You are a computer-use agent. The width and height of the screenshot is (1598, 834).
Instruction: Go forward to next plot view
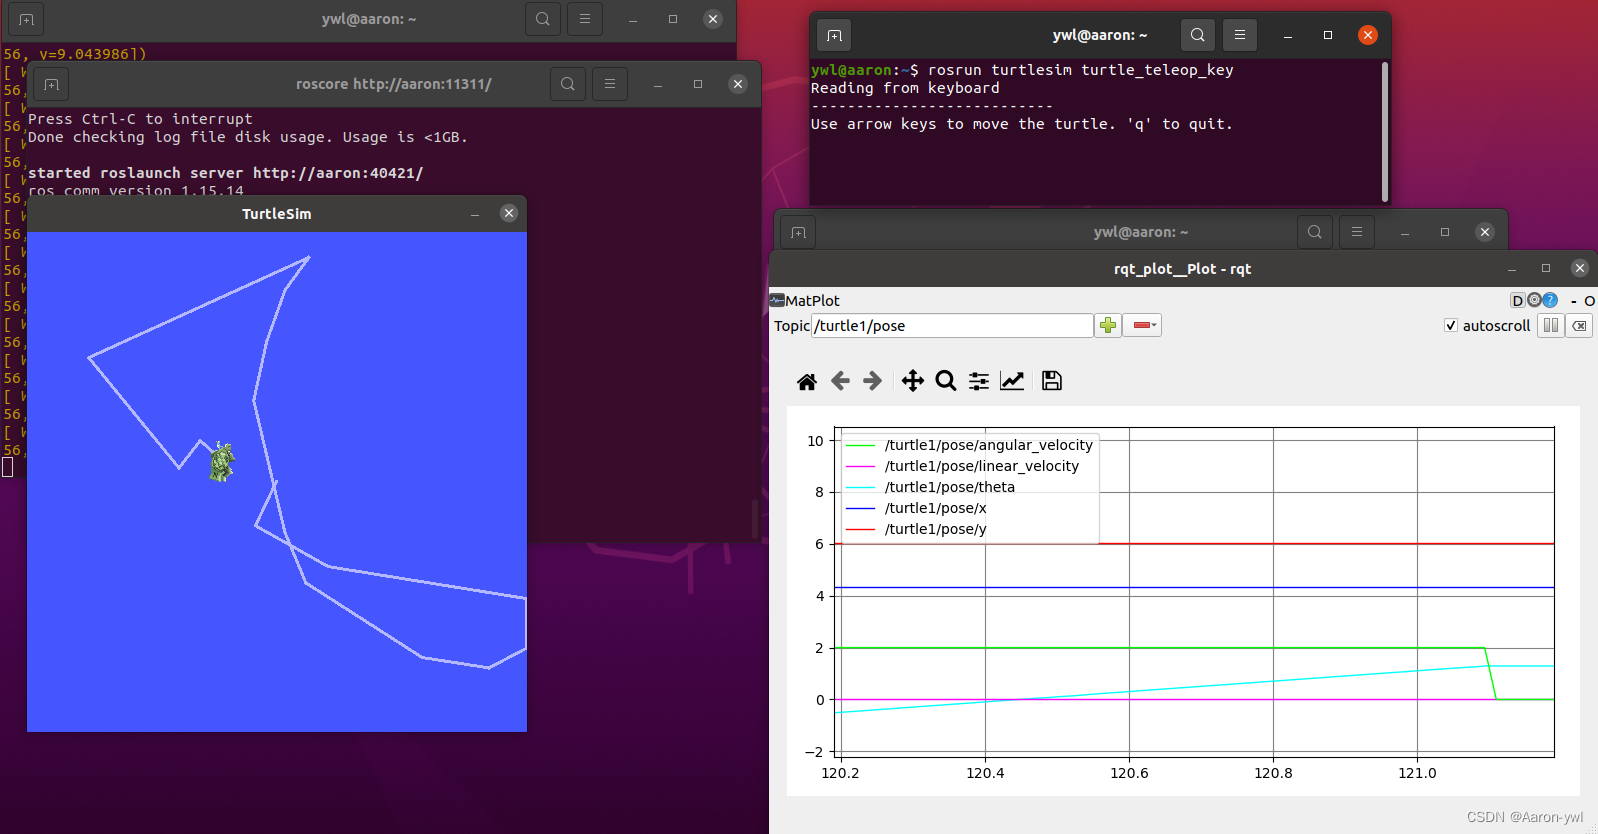(873, 381)
